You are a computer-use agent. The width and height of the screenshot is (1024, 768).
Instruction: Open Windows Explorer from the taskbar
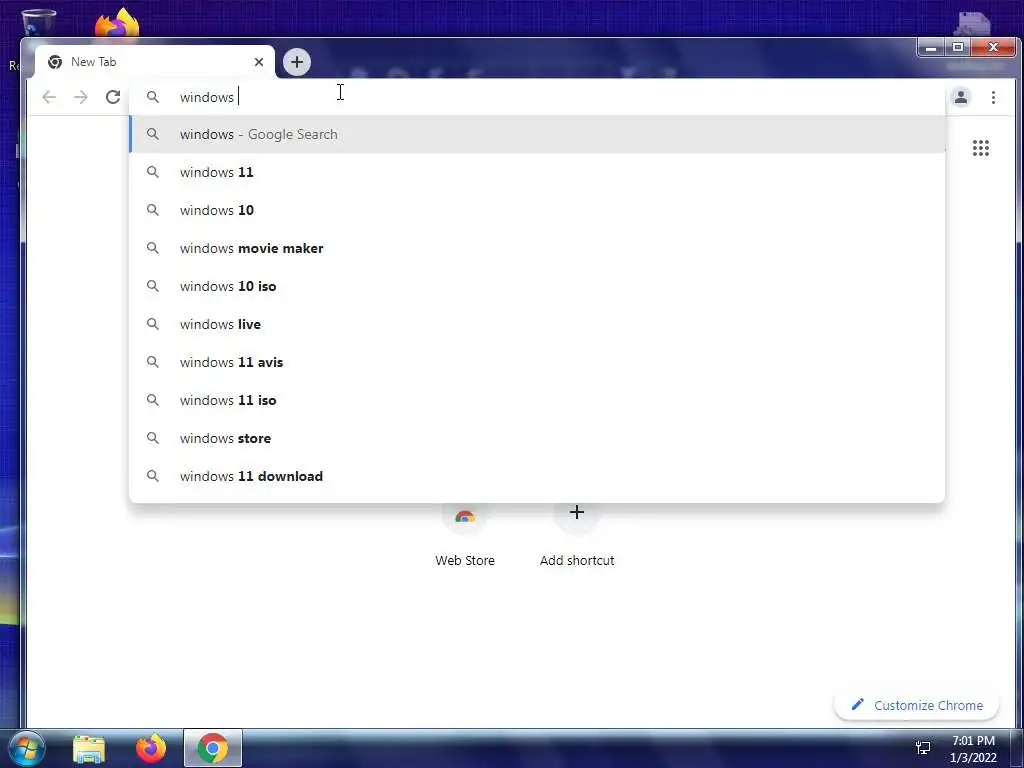coord(89,748)
